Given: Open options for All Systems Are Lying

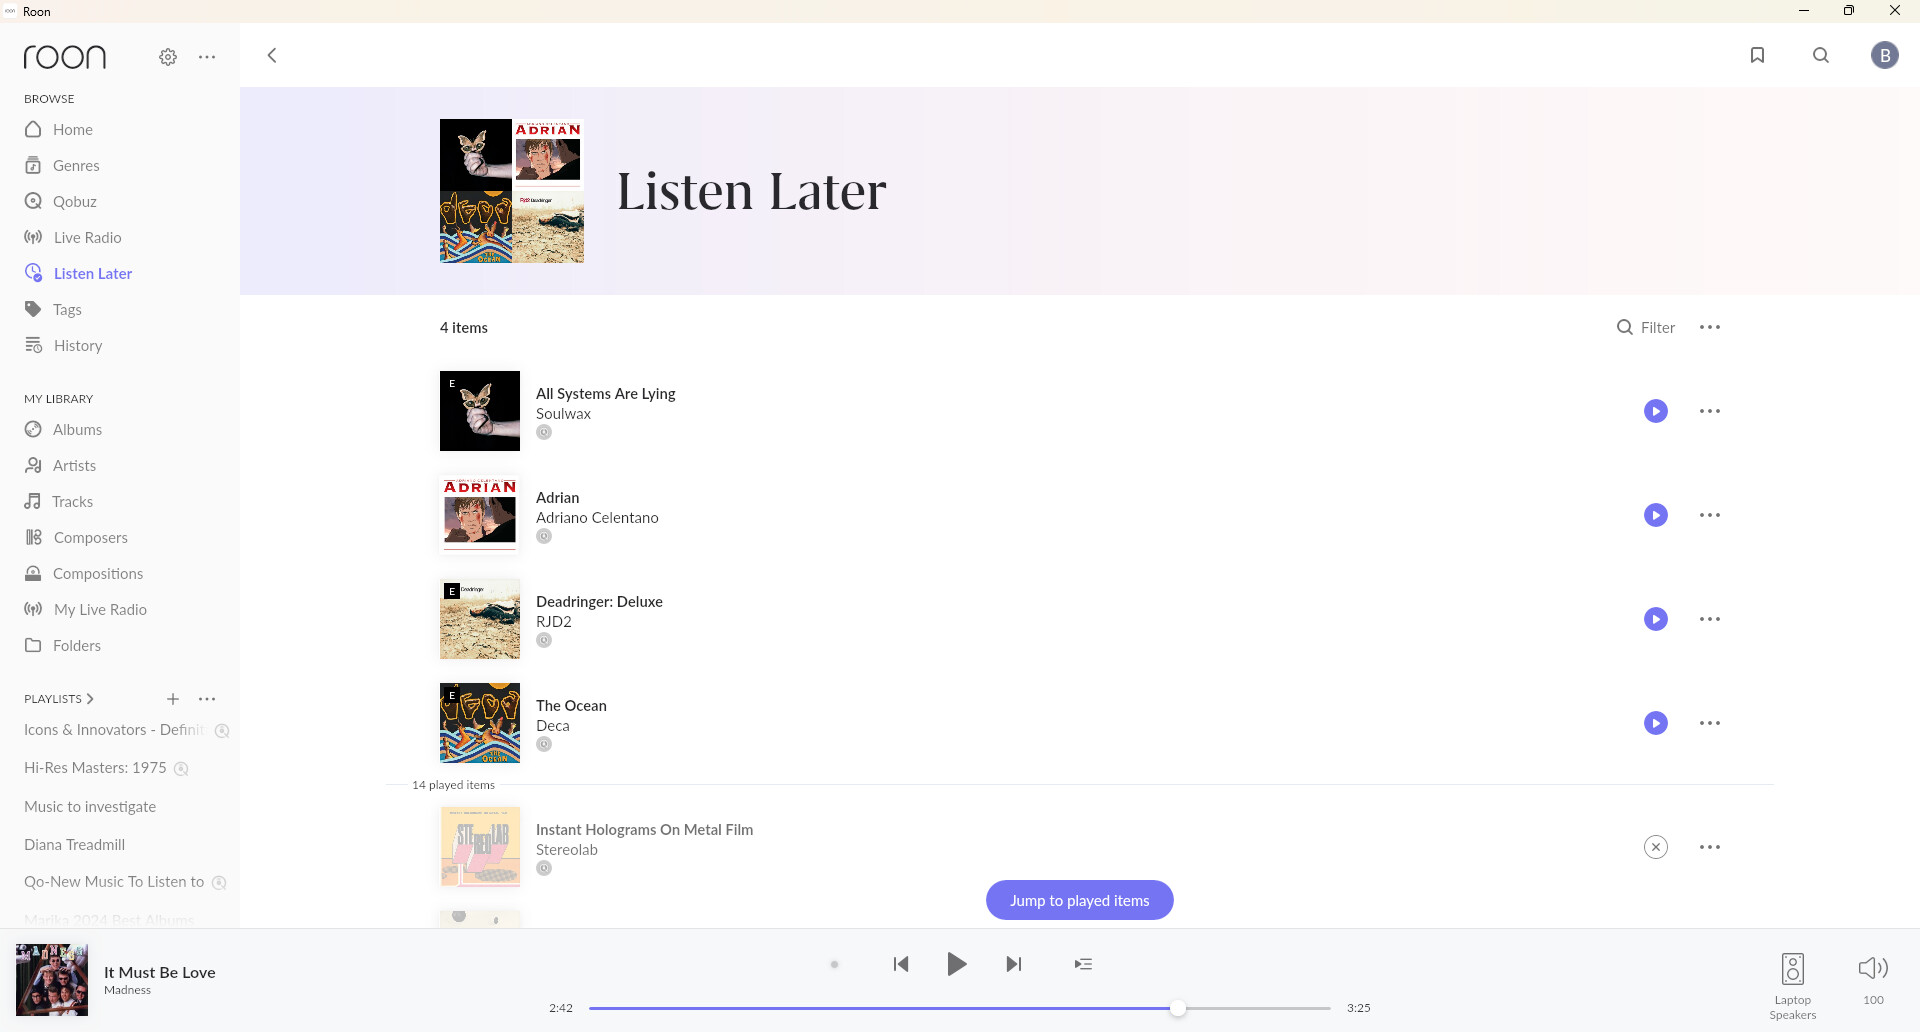Looking at the screenshot, I should coord(1710,411).
